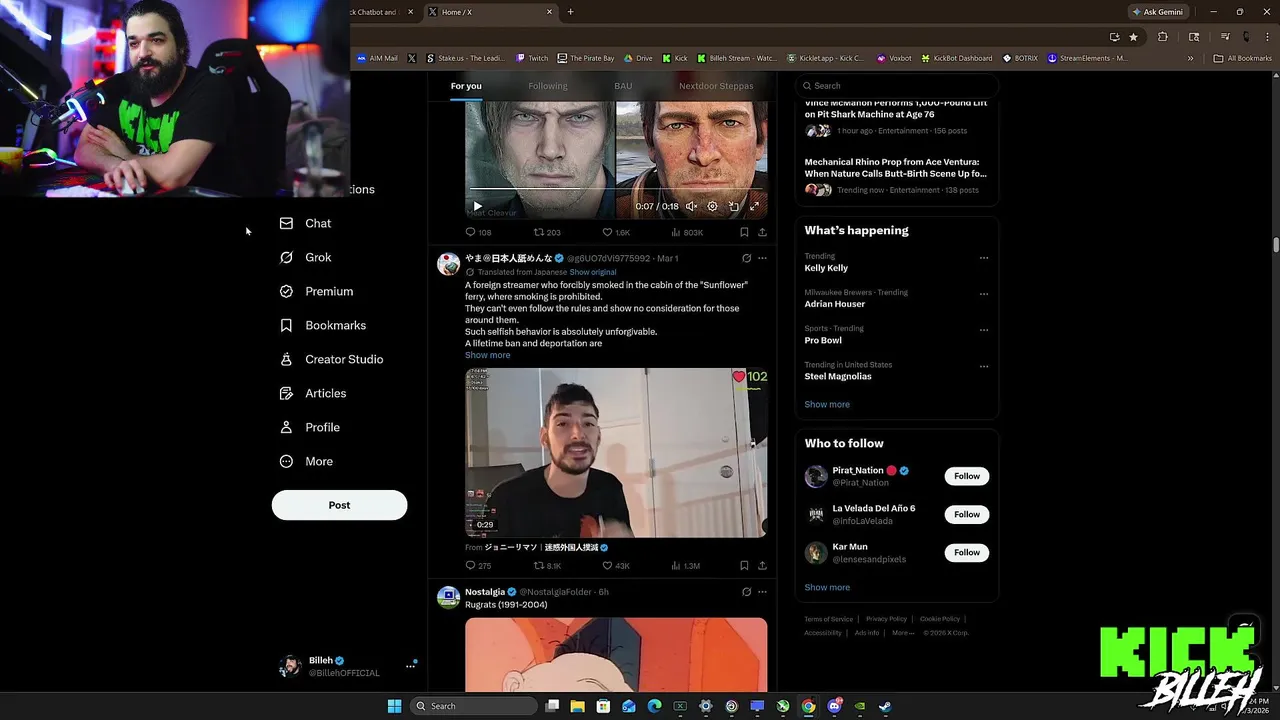
Task: Open Creator Studio in the sidebar
Action: pyautogui.click(x=330, y=359)
